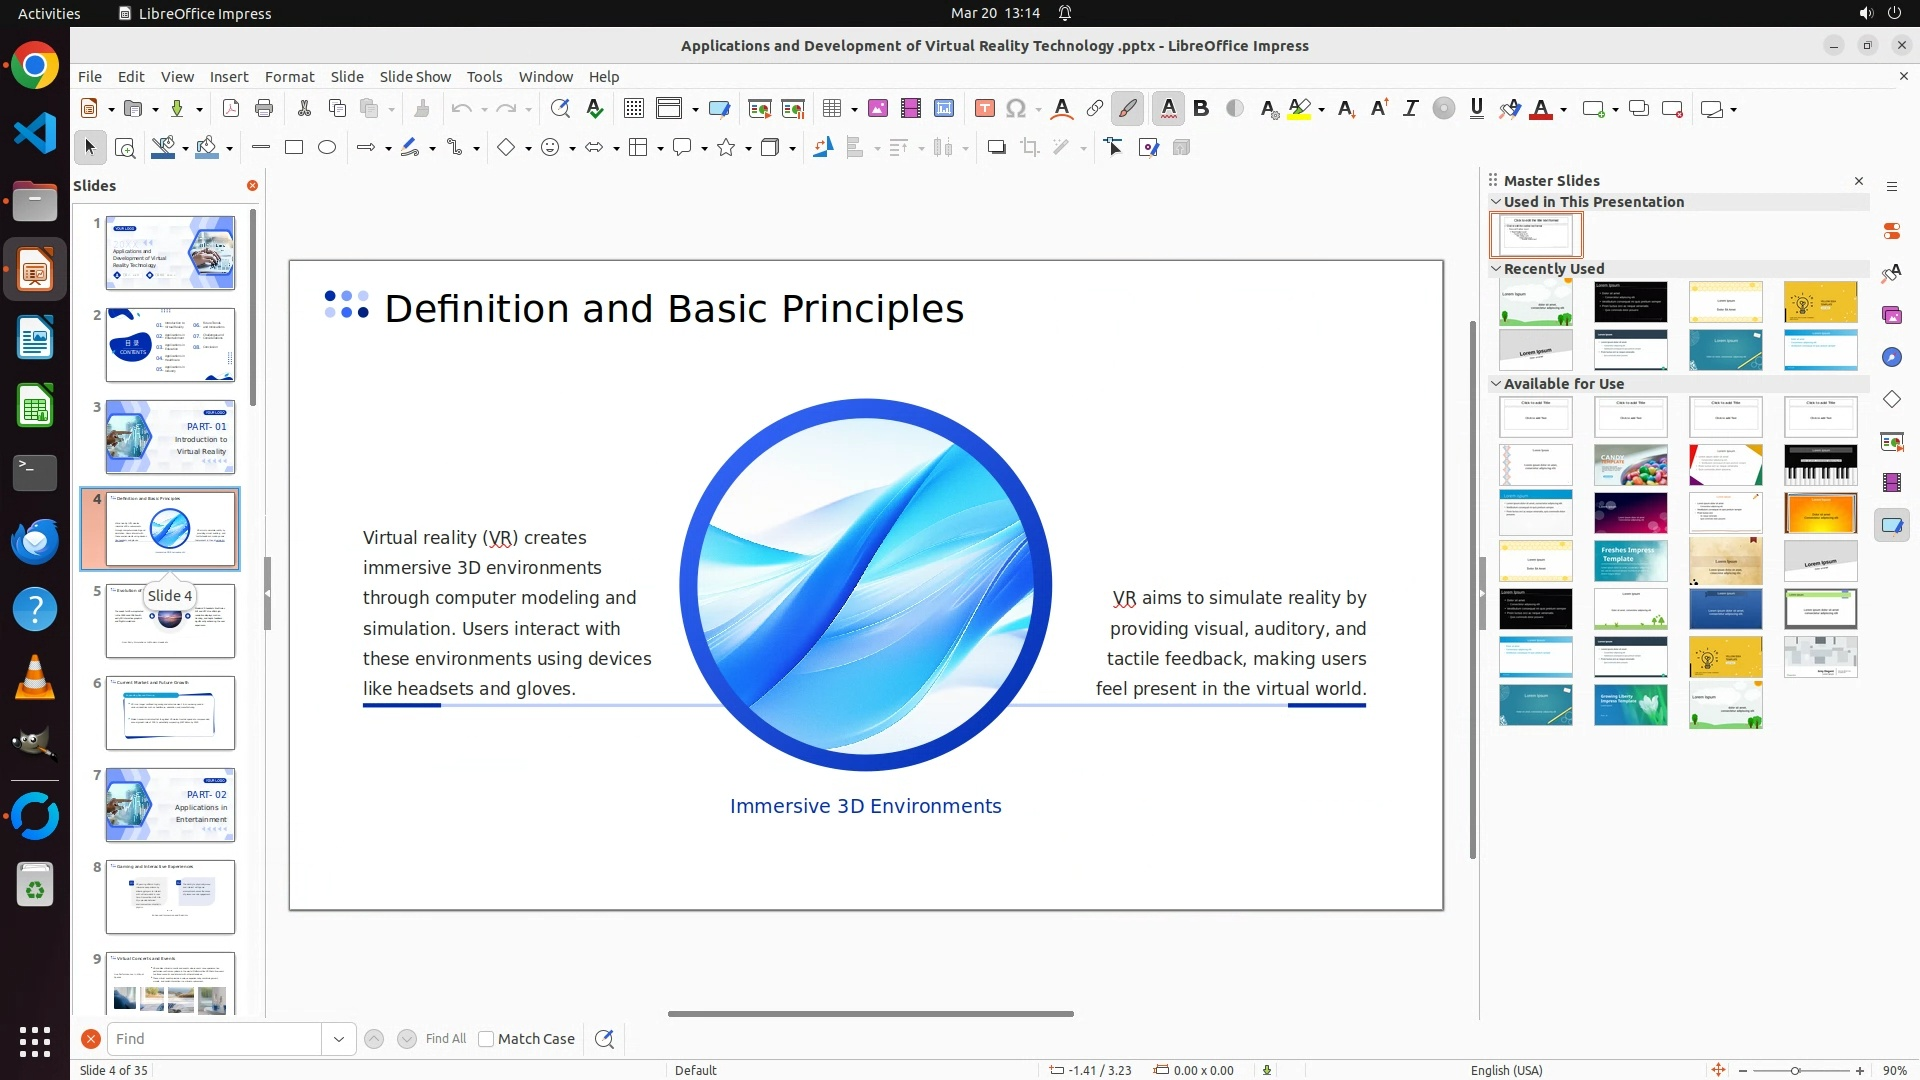Toggle Bold text formatting
The width and height of the screenshot is (1920, 1080).
tap(1201, 109)
